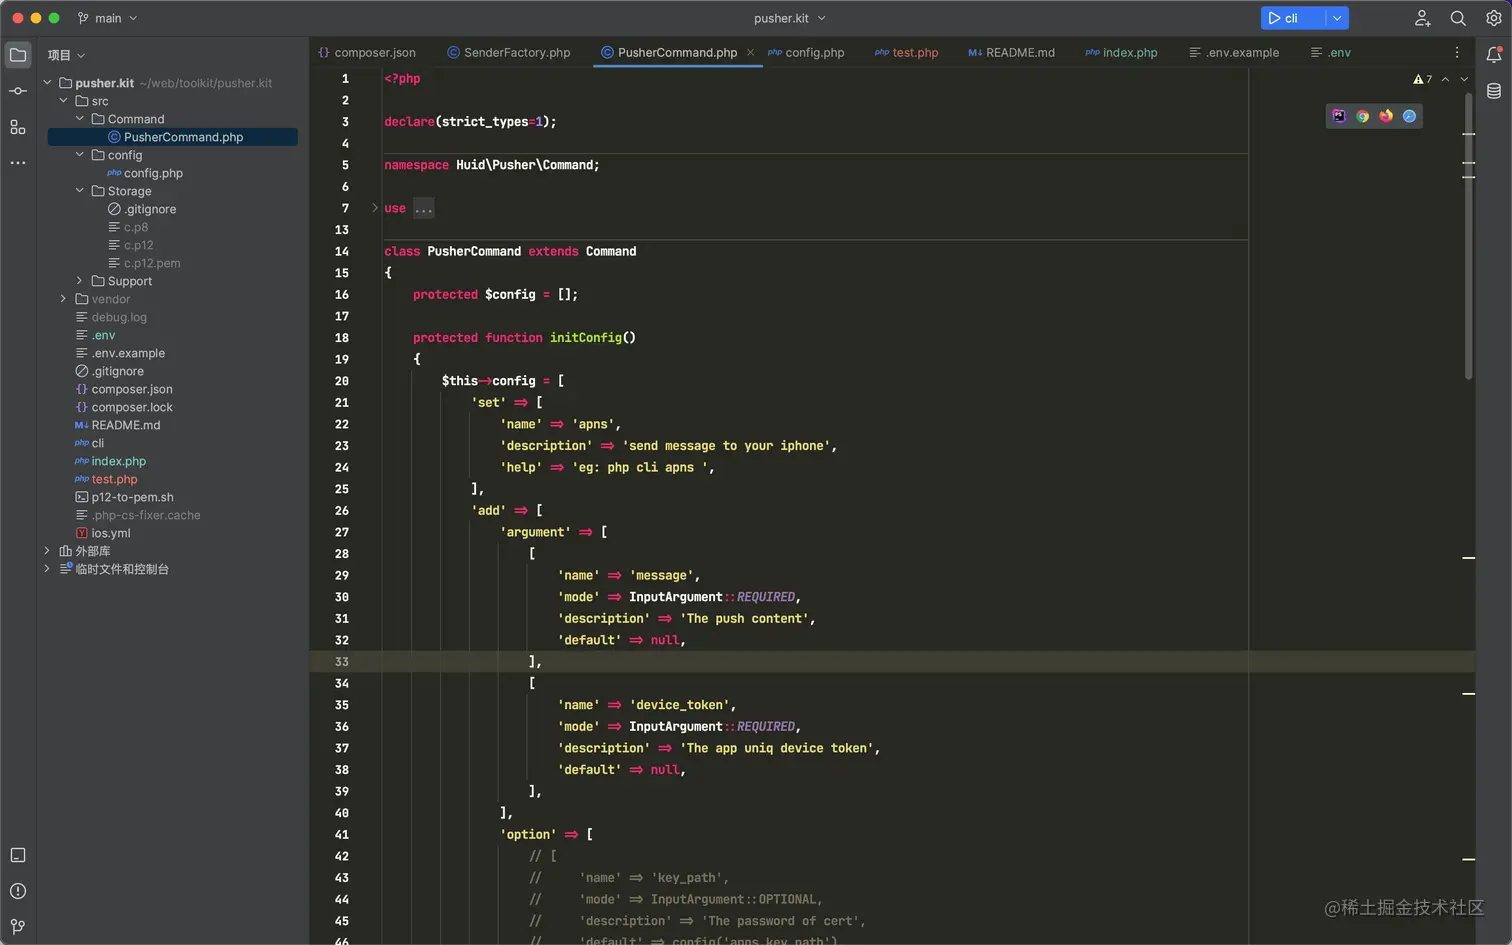Open the Database tool window icon
This screenshot has width=1512, height=945.
pyautogui.click(x=1494, y=91)
